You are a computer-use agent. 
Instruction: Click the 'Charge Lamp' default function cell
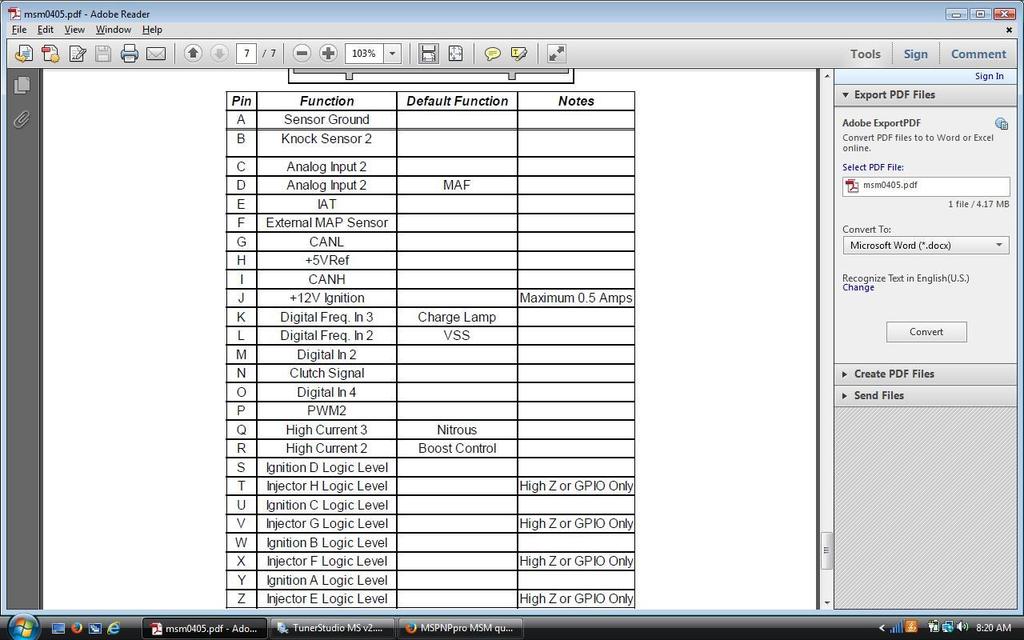pos(456,317)
